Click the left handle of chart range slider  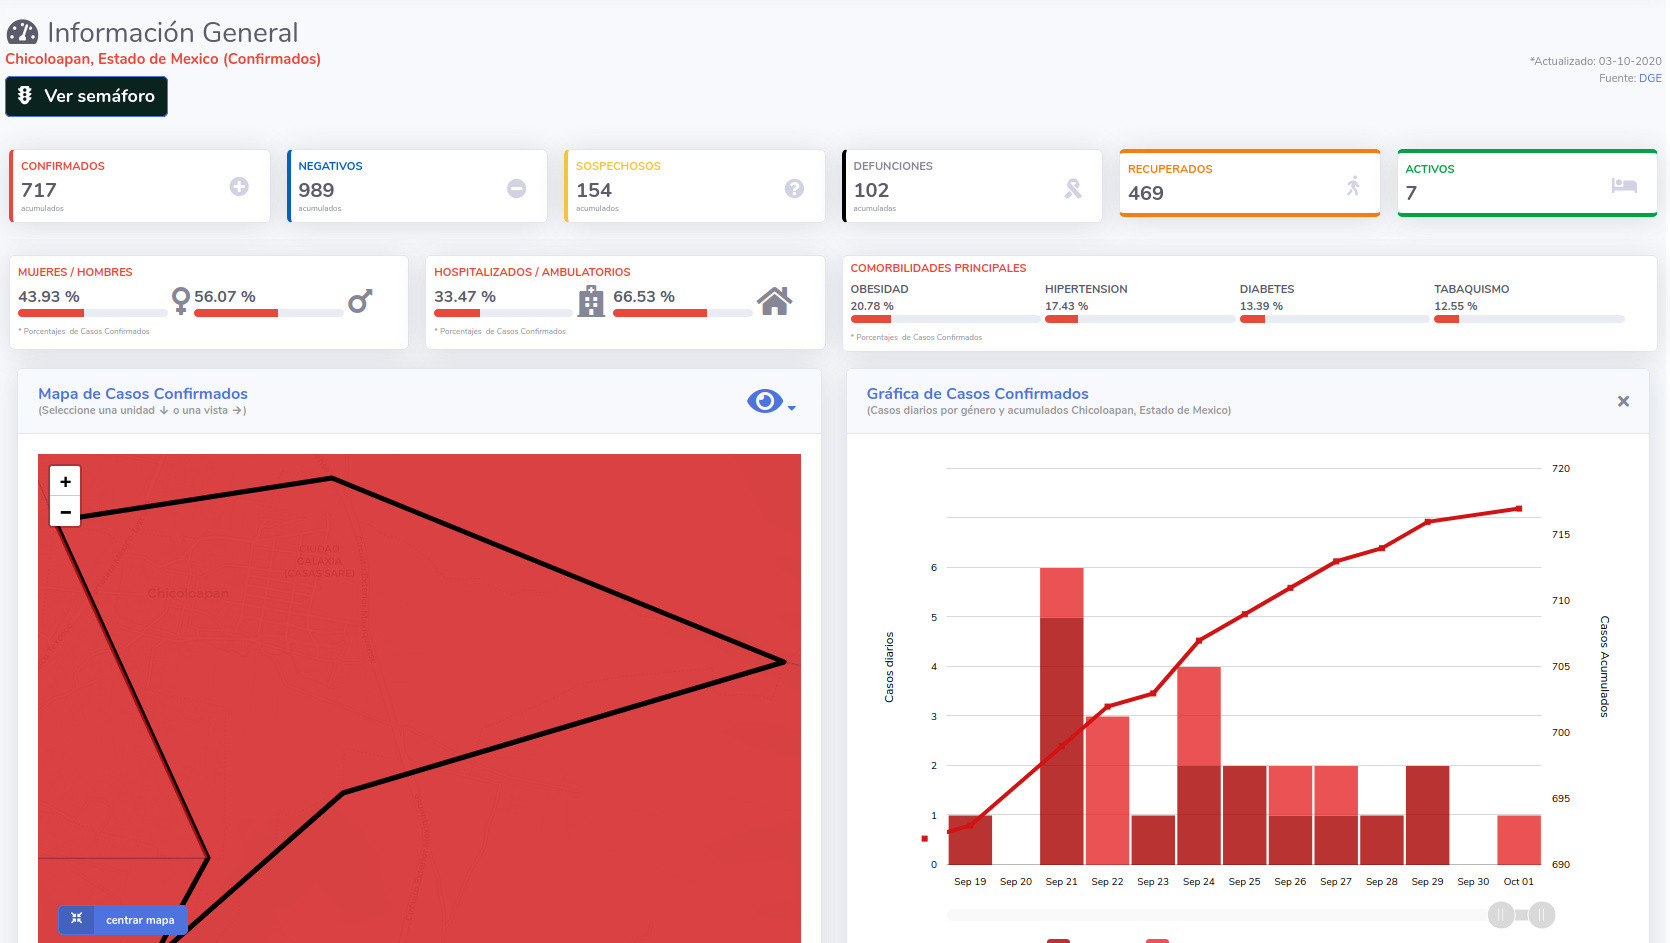pos(1501,915)
